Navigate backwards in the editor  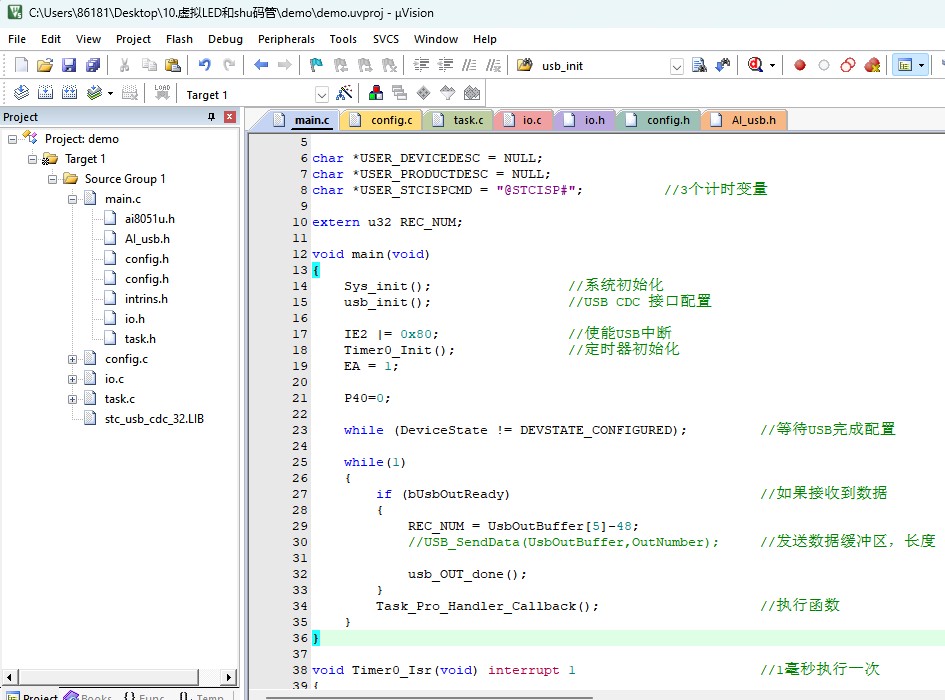tap(261, 65)
